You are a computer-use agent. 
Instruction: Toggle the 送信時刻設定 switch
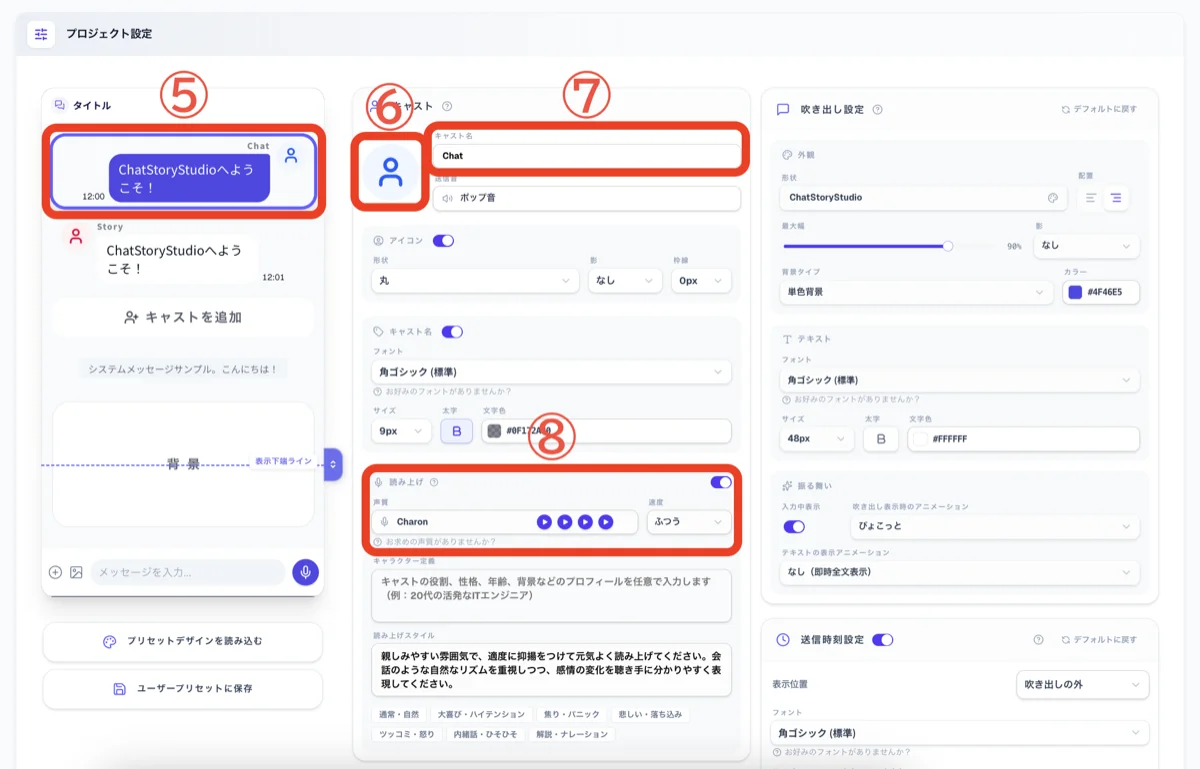(x=883, y=640)
